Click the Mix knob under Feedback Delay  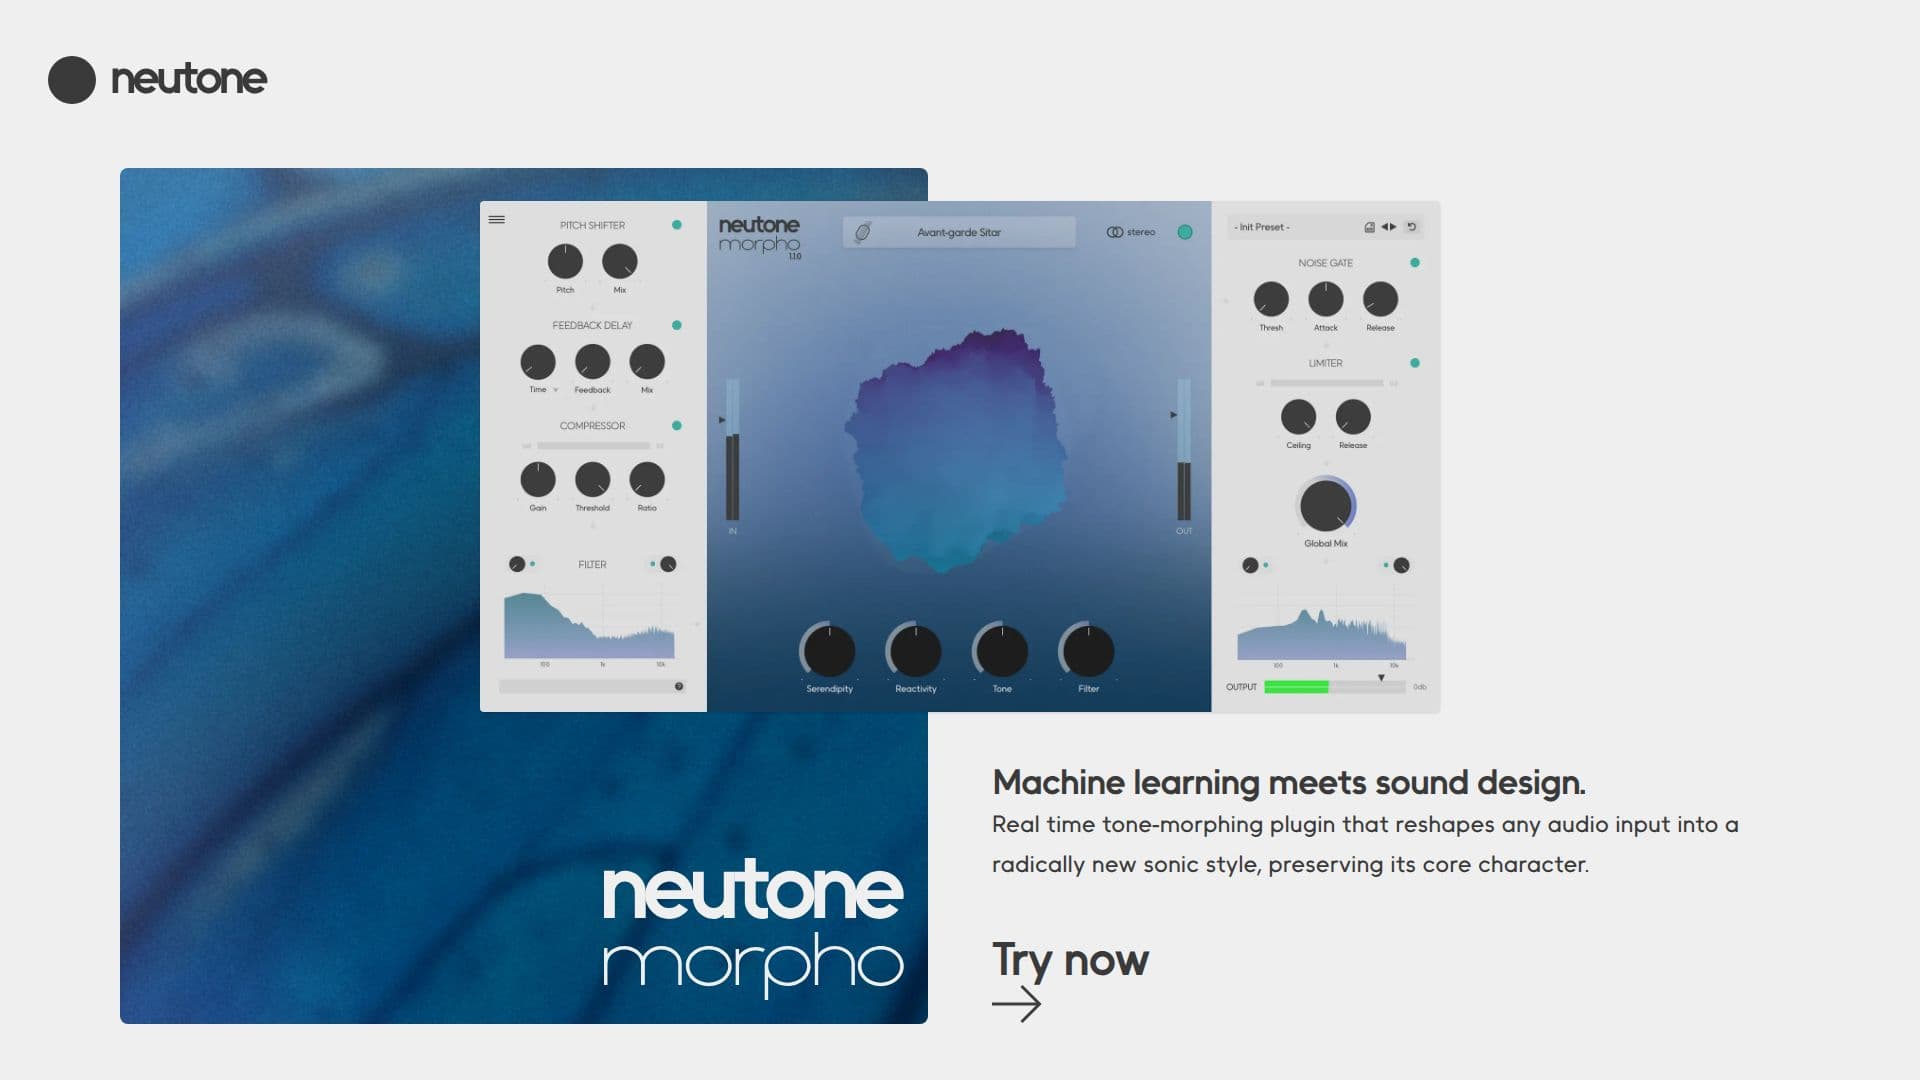click(647, 362)
